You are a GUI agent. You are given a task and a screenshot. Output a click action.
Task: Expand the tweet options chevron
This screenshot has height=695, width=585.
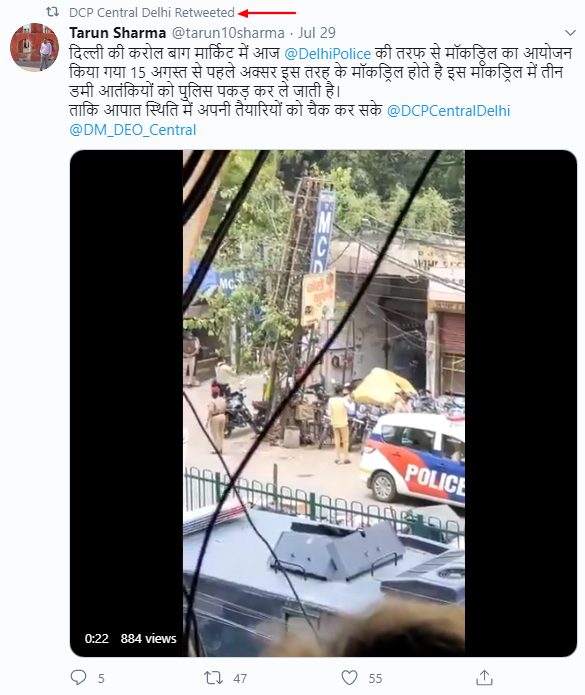click(x=570, y=33)
